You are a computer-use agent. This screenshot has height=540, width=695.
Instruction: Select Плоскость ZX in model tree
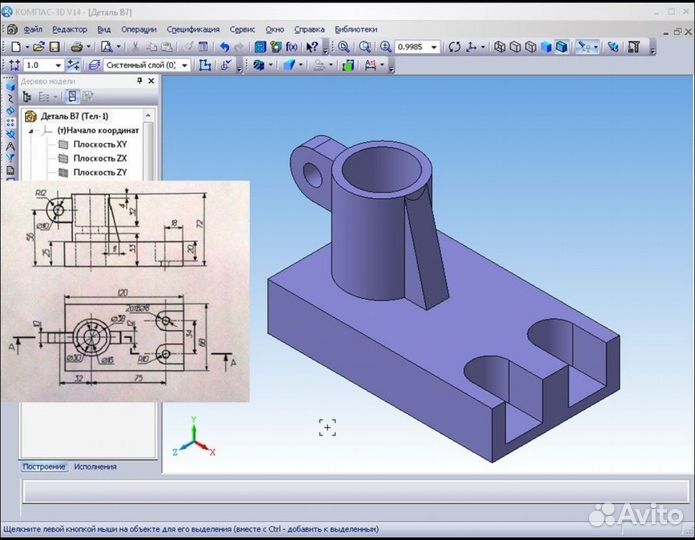100,158
